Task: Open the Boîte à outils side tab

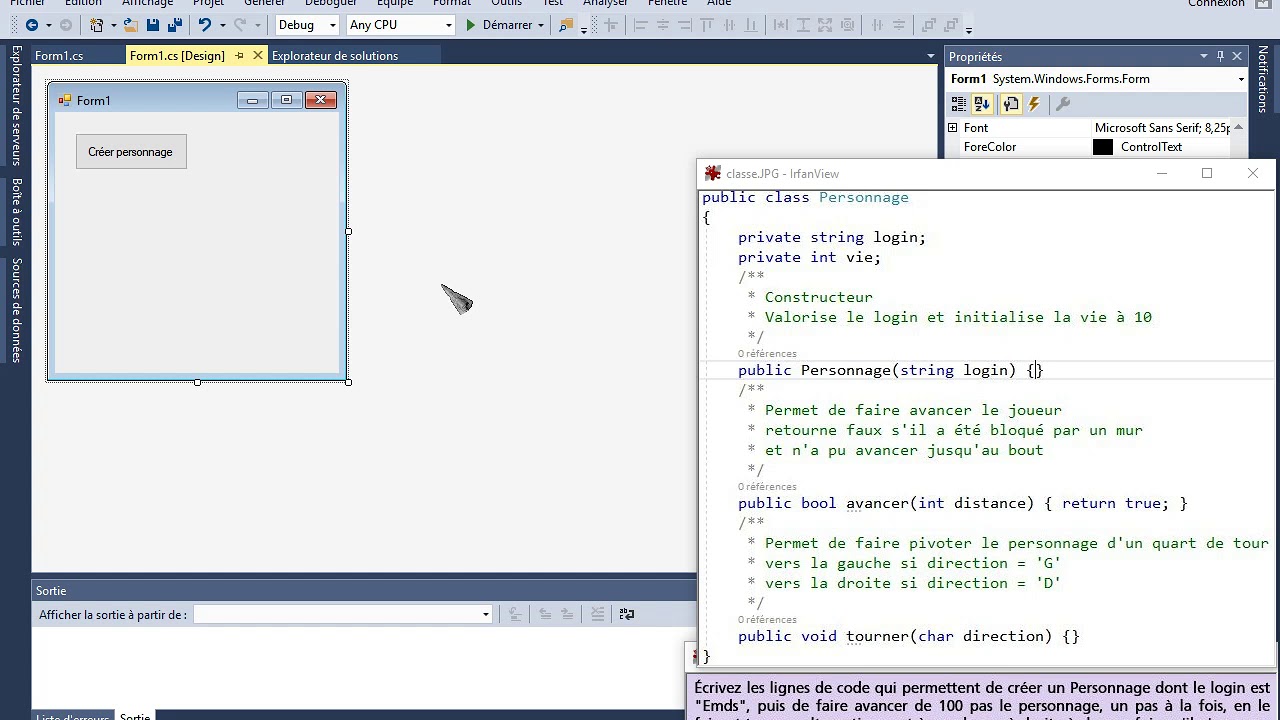Action: (17, 211)
